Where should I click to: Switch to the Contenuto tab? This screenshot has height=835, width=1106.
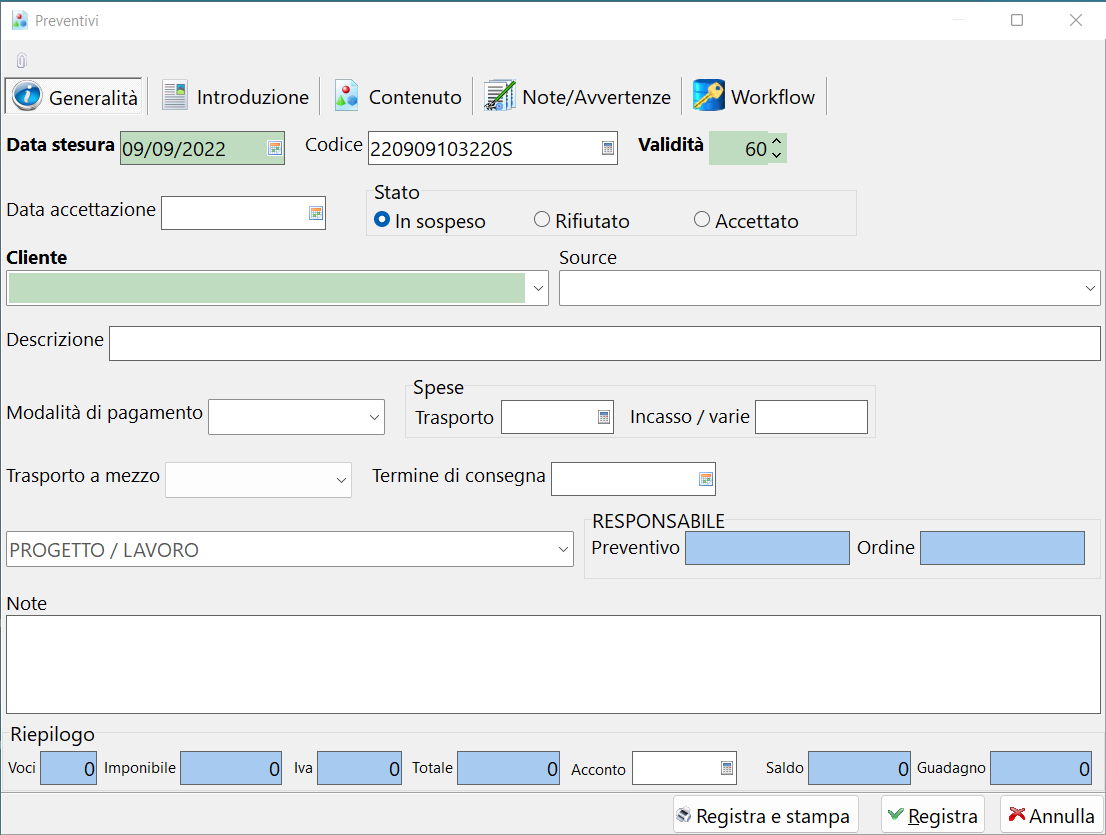tap(399, 97)
